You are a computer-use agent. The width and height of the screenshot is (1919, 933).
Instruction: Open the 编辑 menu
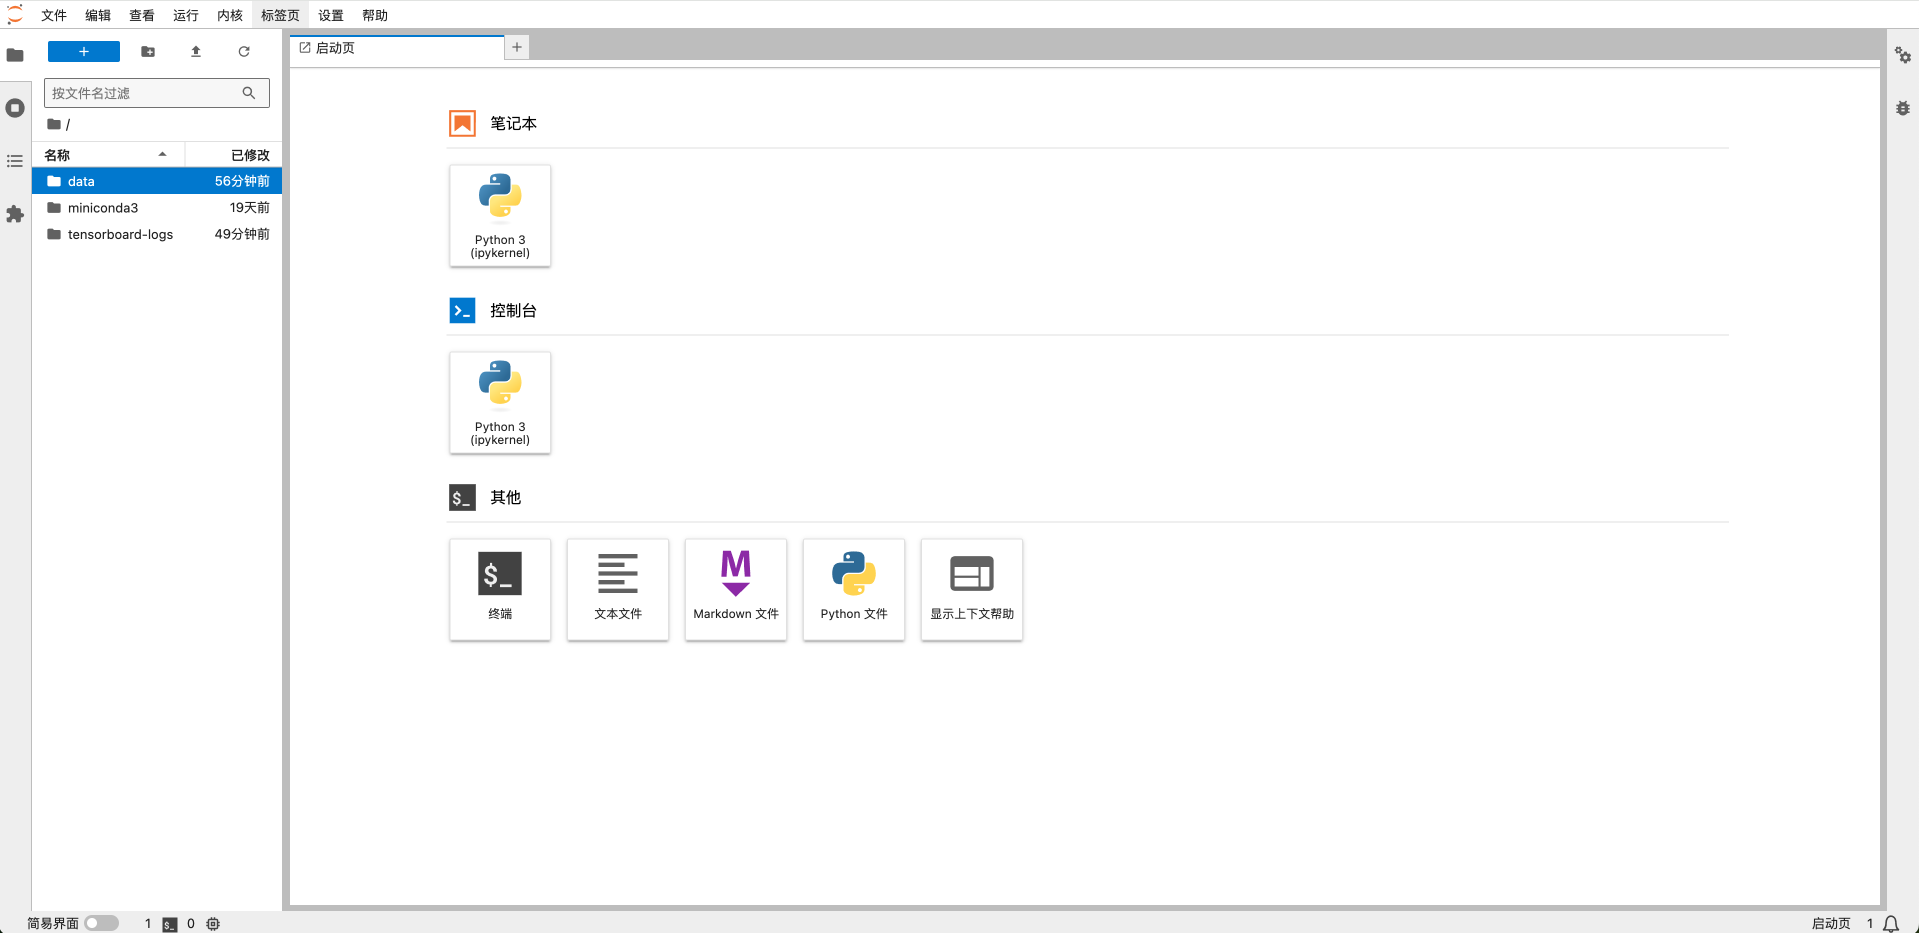coord(98,15)
